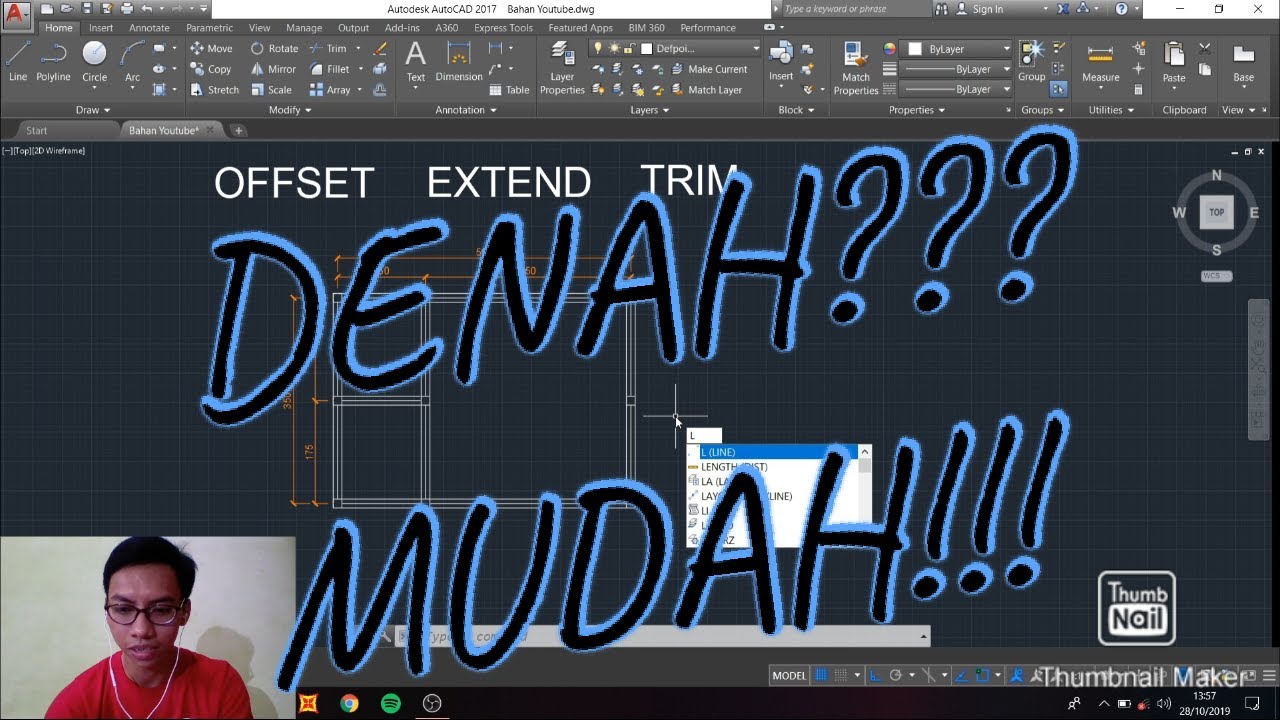Activate the Copy command
The height and width of the screenshot is (720, 1280).
(211, 69)
